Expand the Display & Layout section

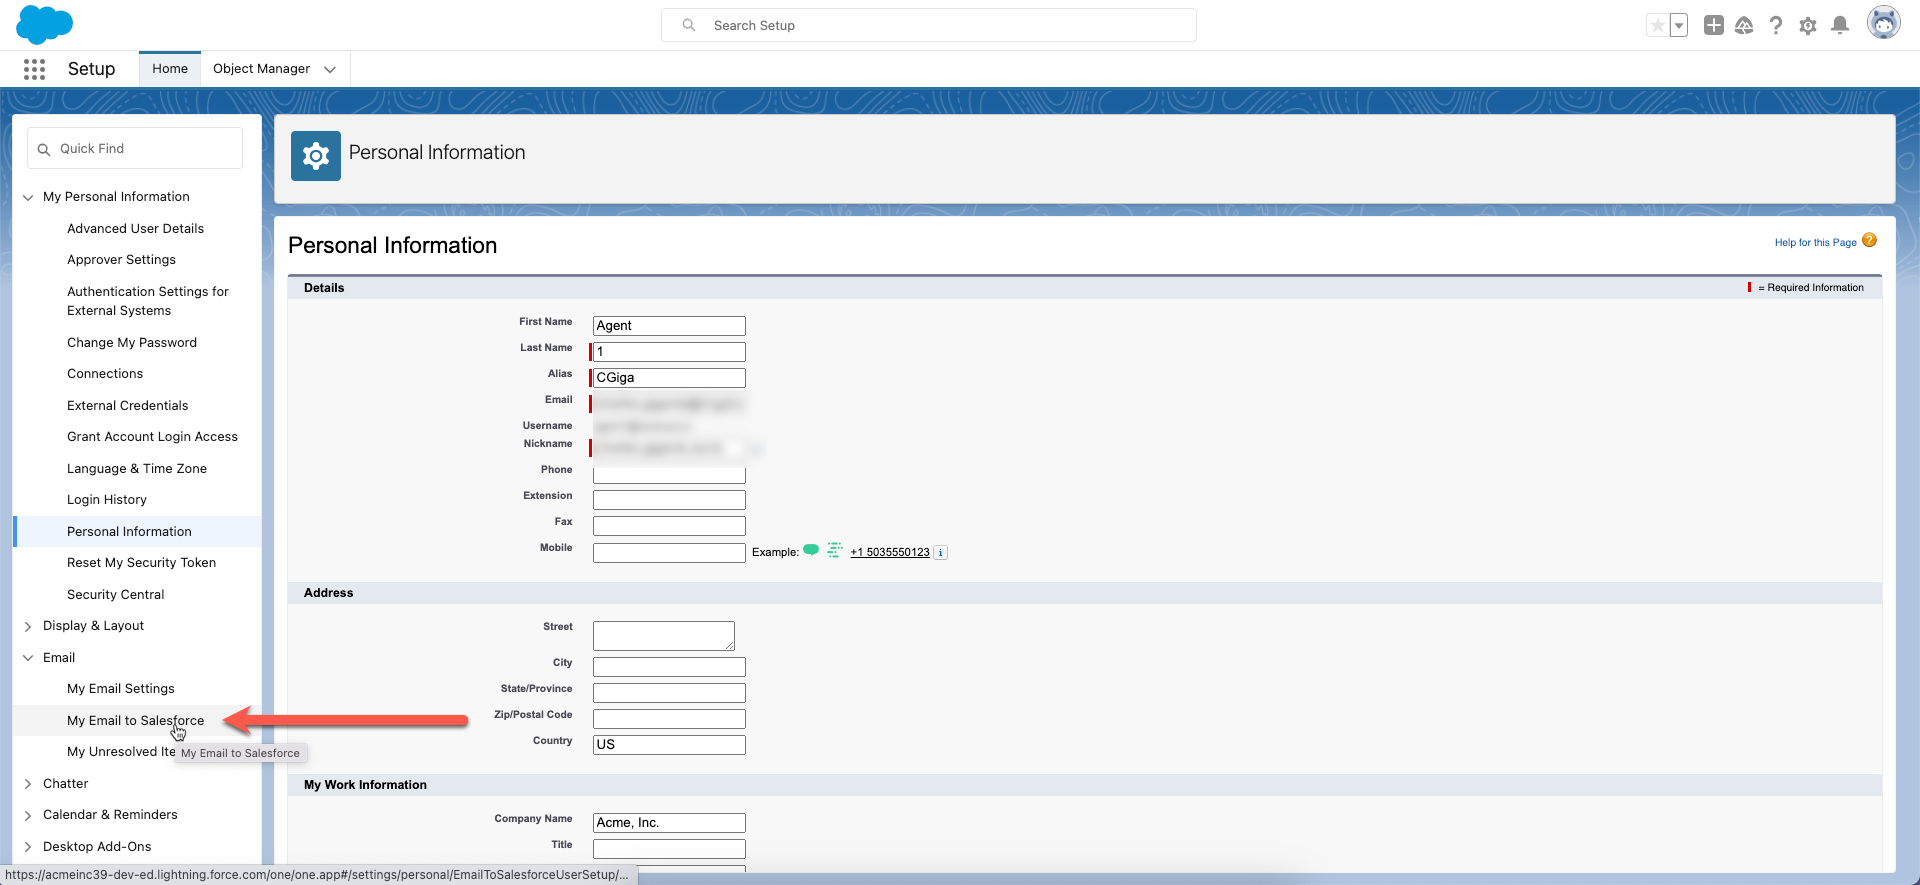click(28, 626)
